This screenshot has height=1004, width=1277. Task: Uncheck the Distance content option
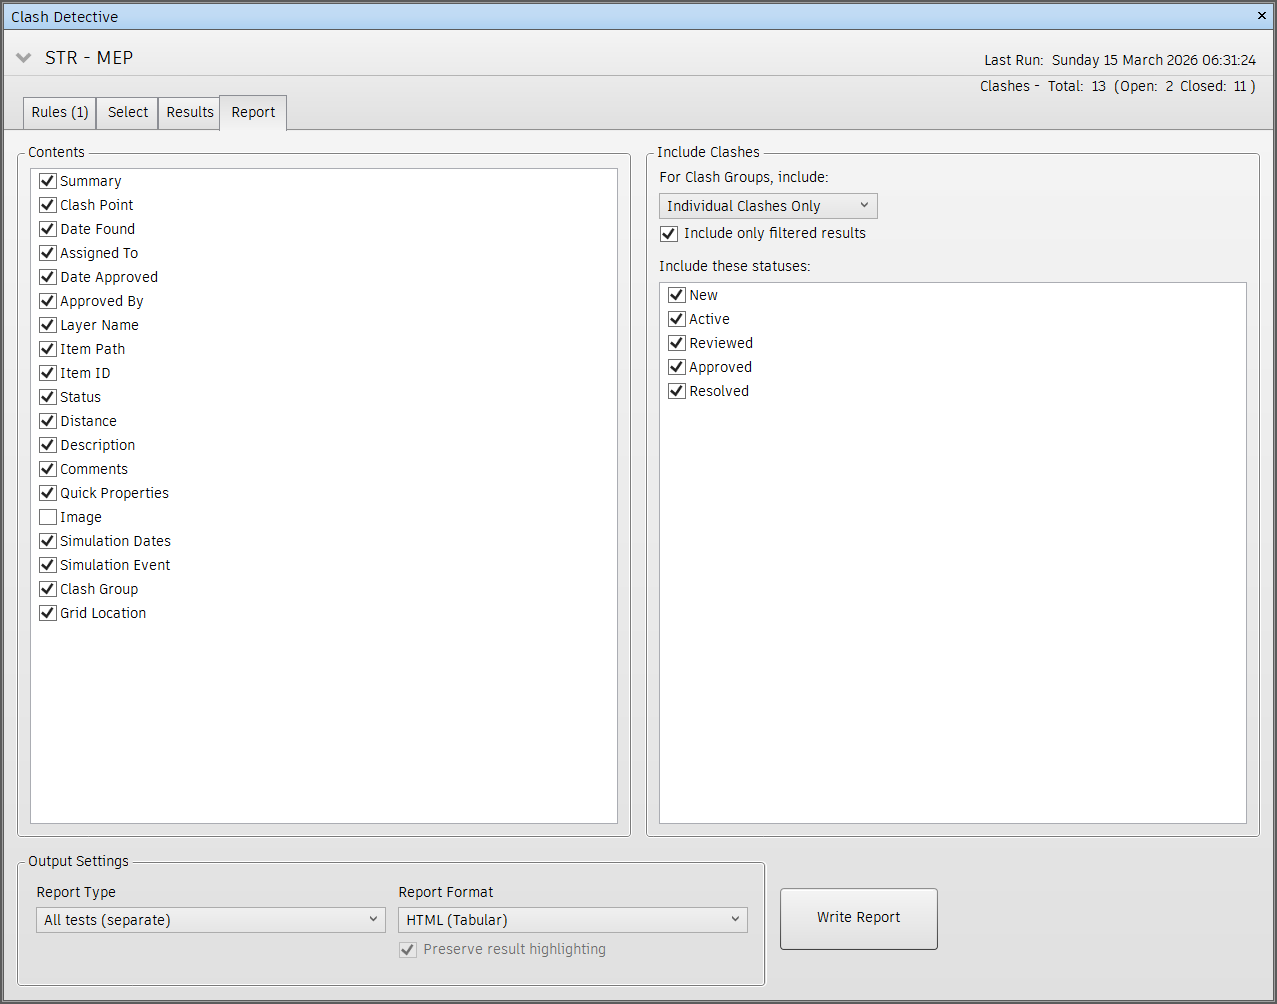pyautogui.click(x=47, y=420)
